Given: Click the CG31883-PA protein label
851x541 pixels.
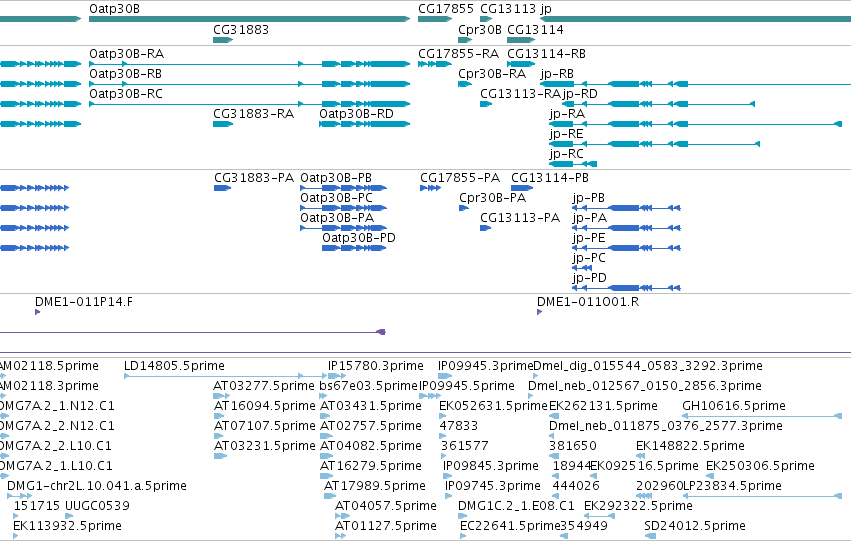Looking at the screenshot, I should pos(254,178).
